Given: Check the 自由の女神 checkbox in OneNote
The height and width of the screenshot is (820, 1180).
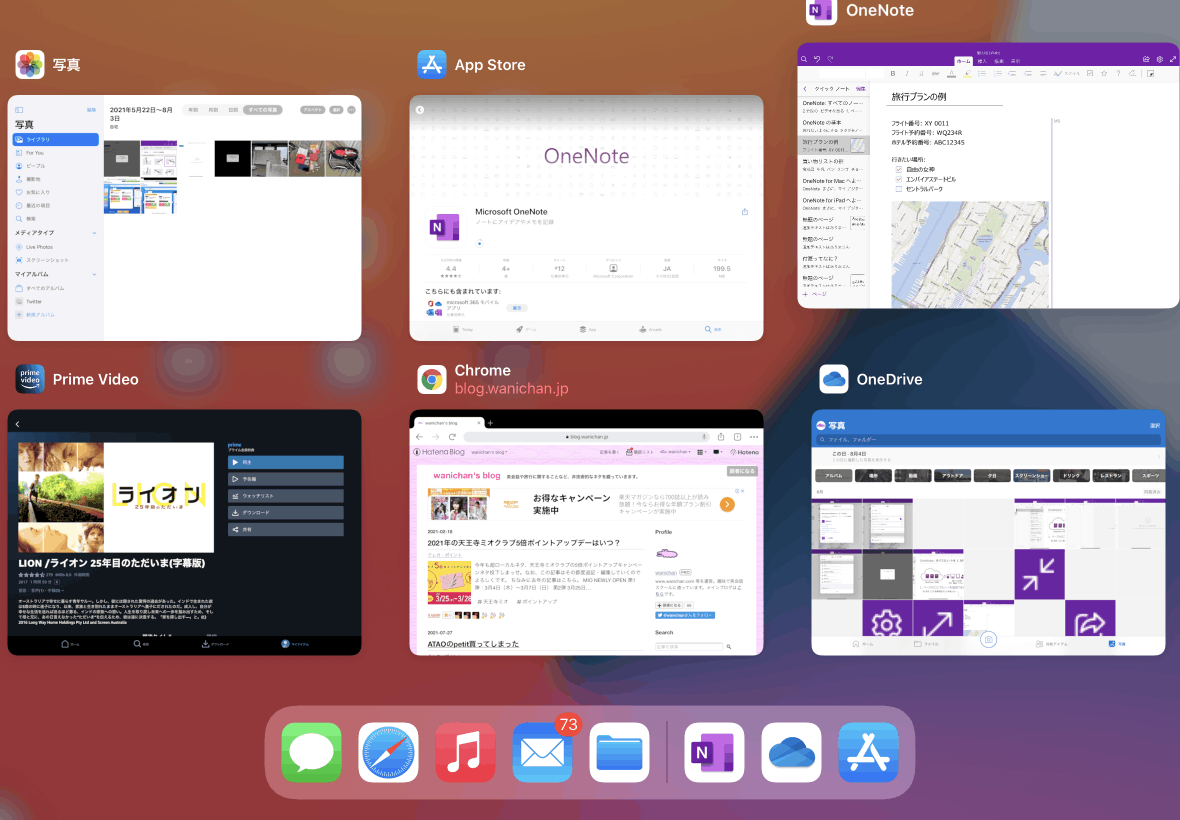Looking at the screenshot, I should click(x=899, y=170).
